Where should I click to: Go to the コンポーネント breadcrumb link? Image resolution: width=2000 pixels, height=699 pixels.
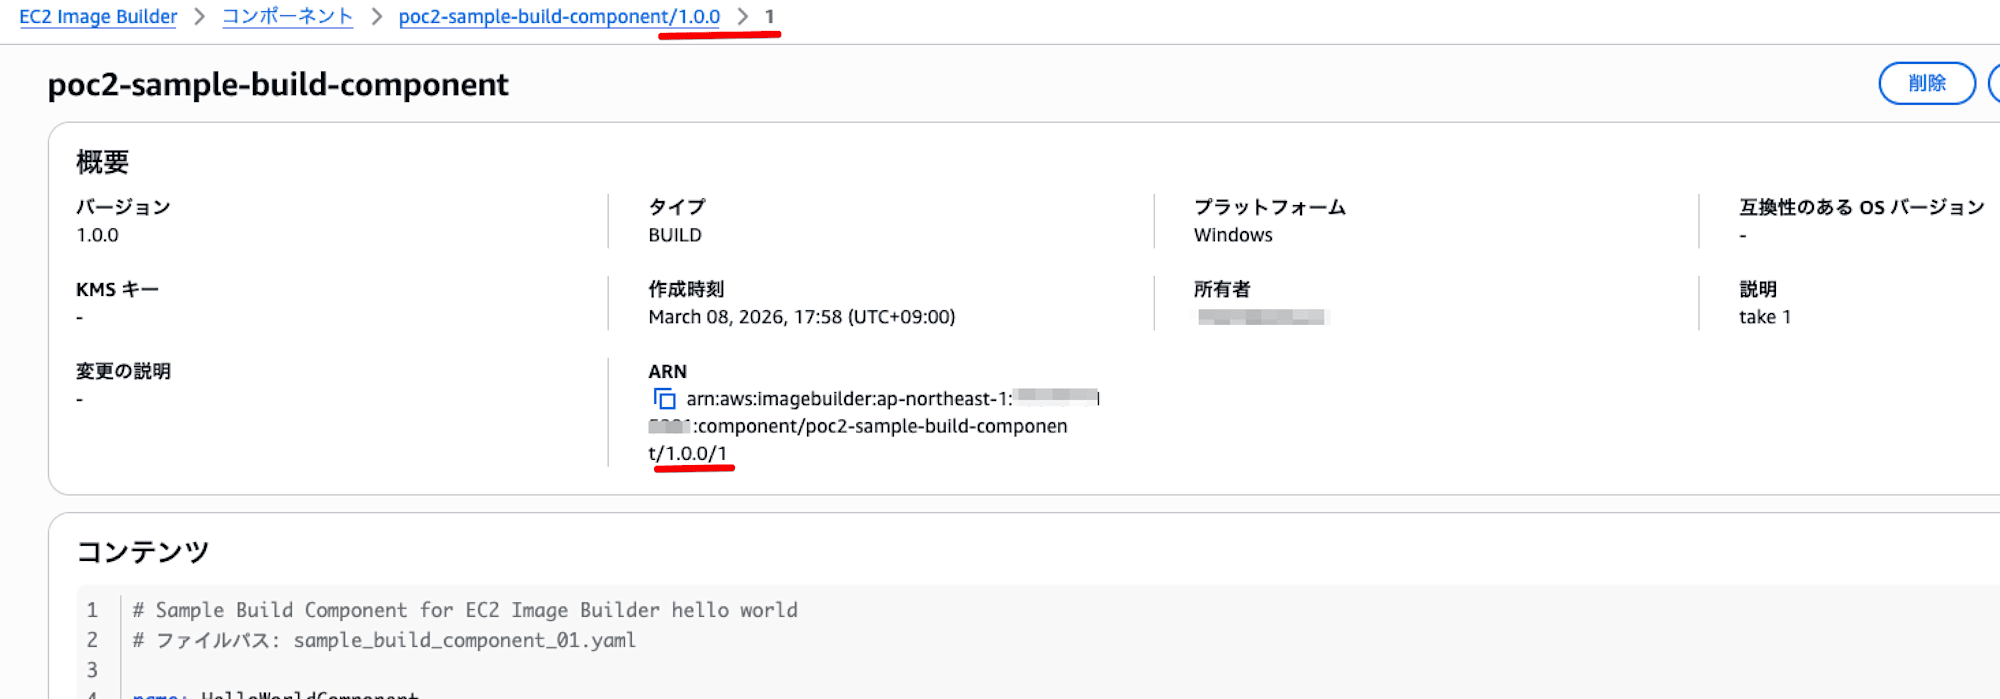click(x=287, y=17)
